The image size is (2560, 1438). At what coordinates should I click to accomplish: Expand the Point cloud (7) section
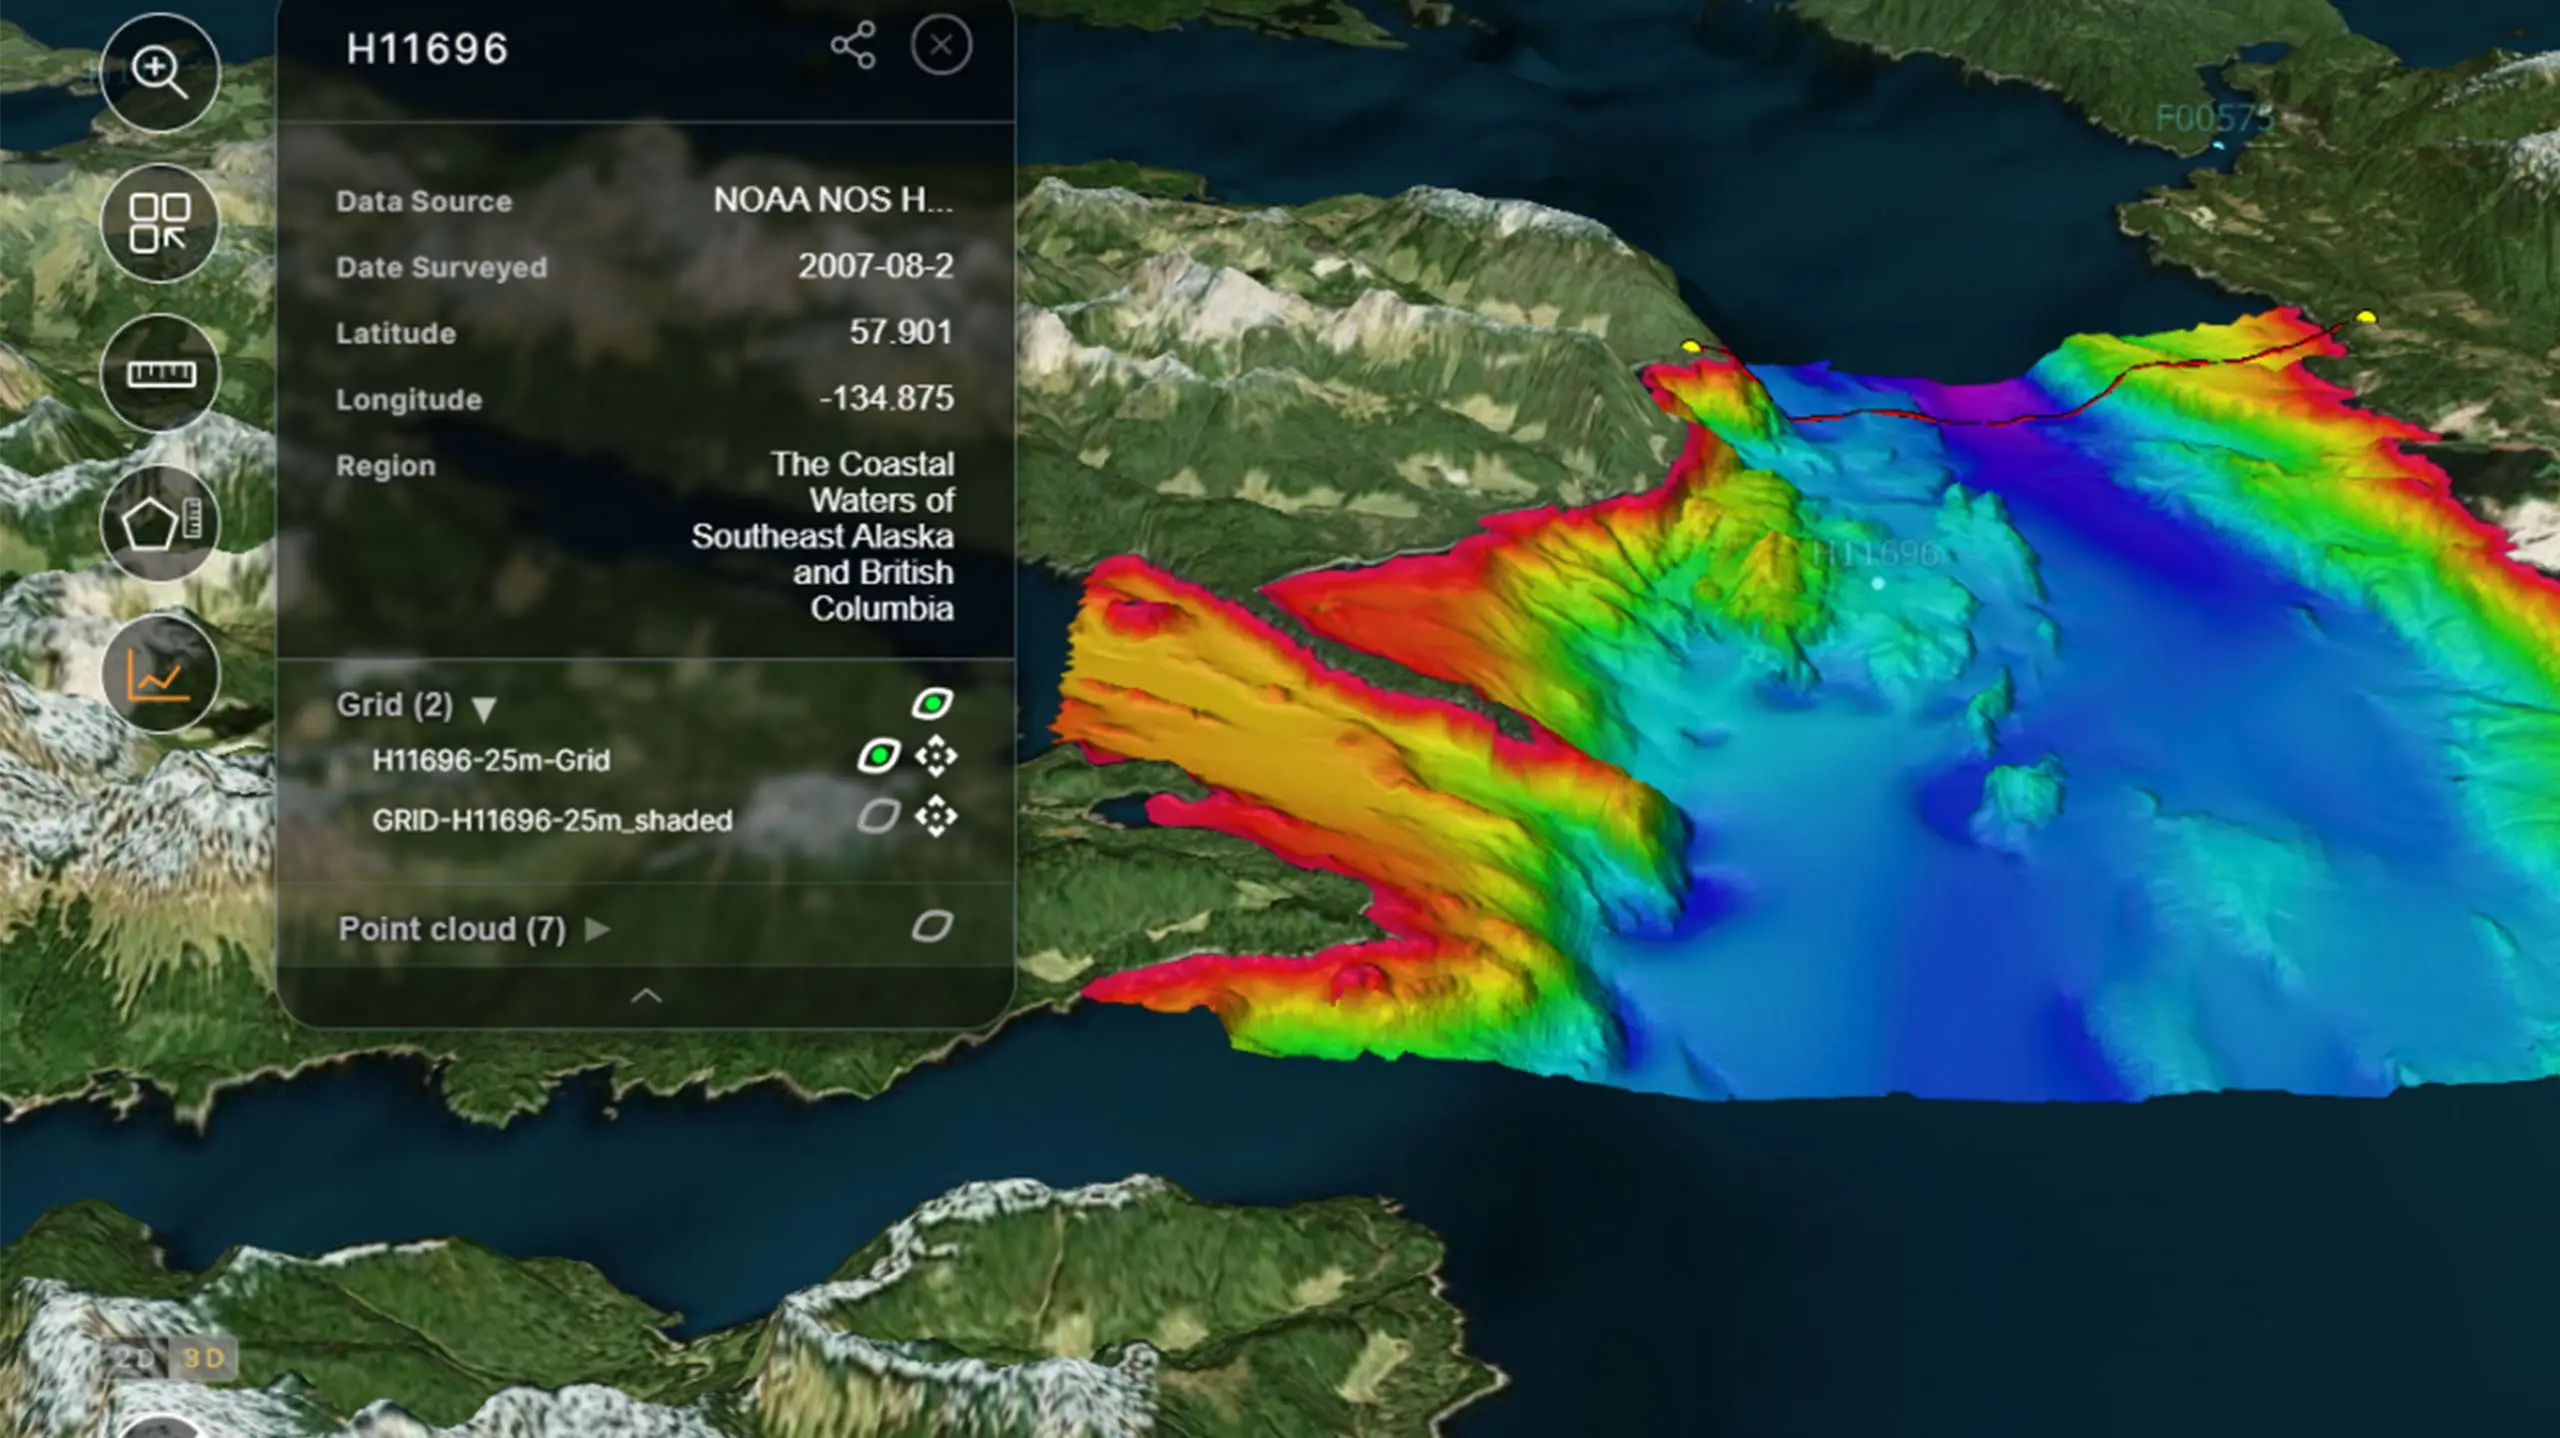click(600, 930)
